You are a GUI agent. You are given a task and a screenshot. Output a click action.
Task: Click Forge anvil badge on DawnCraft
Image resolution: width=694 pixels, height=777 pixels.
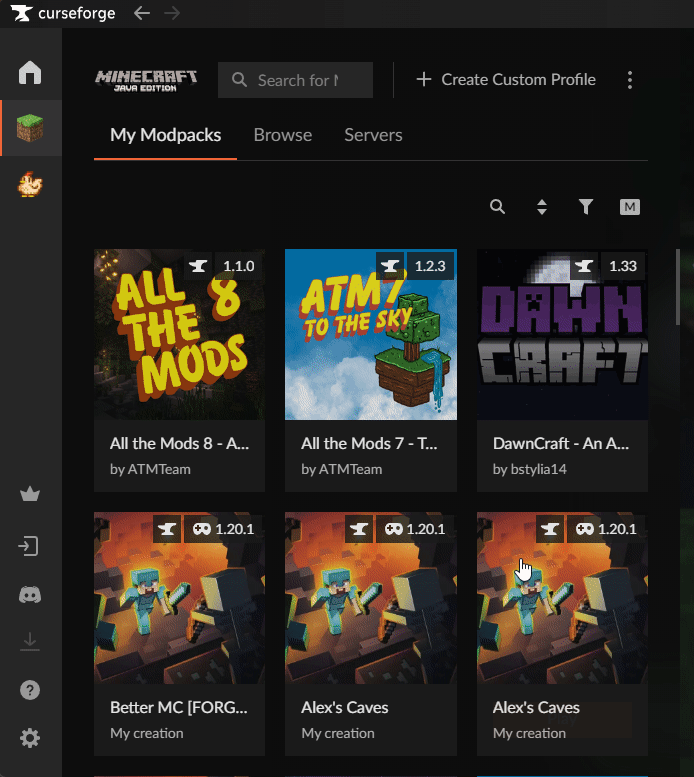point(584,266)
